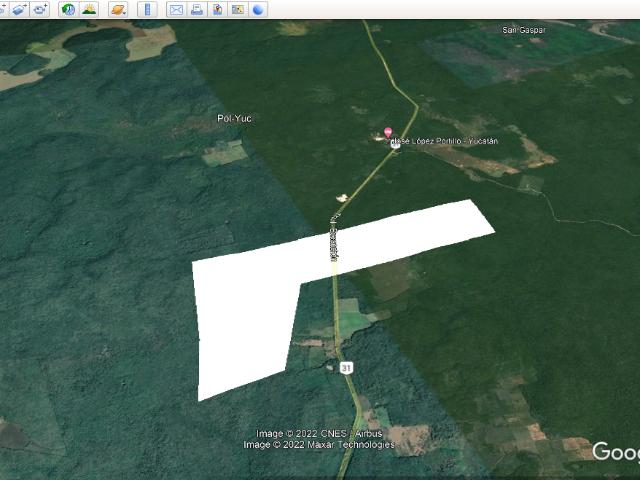Screen dimensions: 640x480
Task: Toggle the sunlight across landscape icon
Action: 89,9
